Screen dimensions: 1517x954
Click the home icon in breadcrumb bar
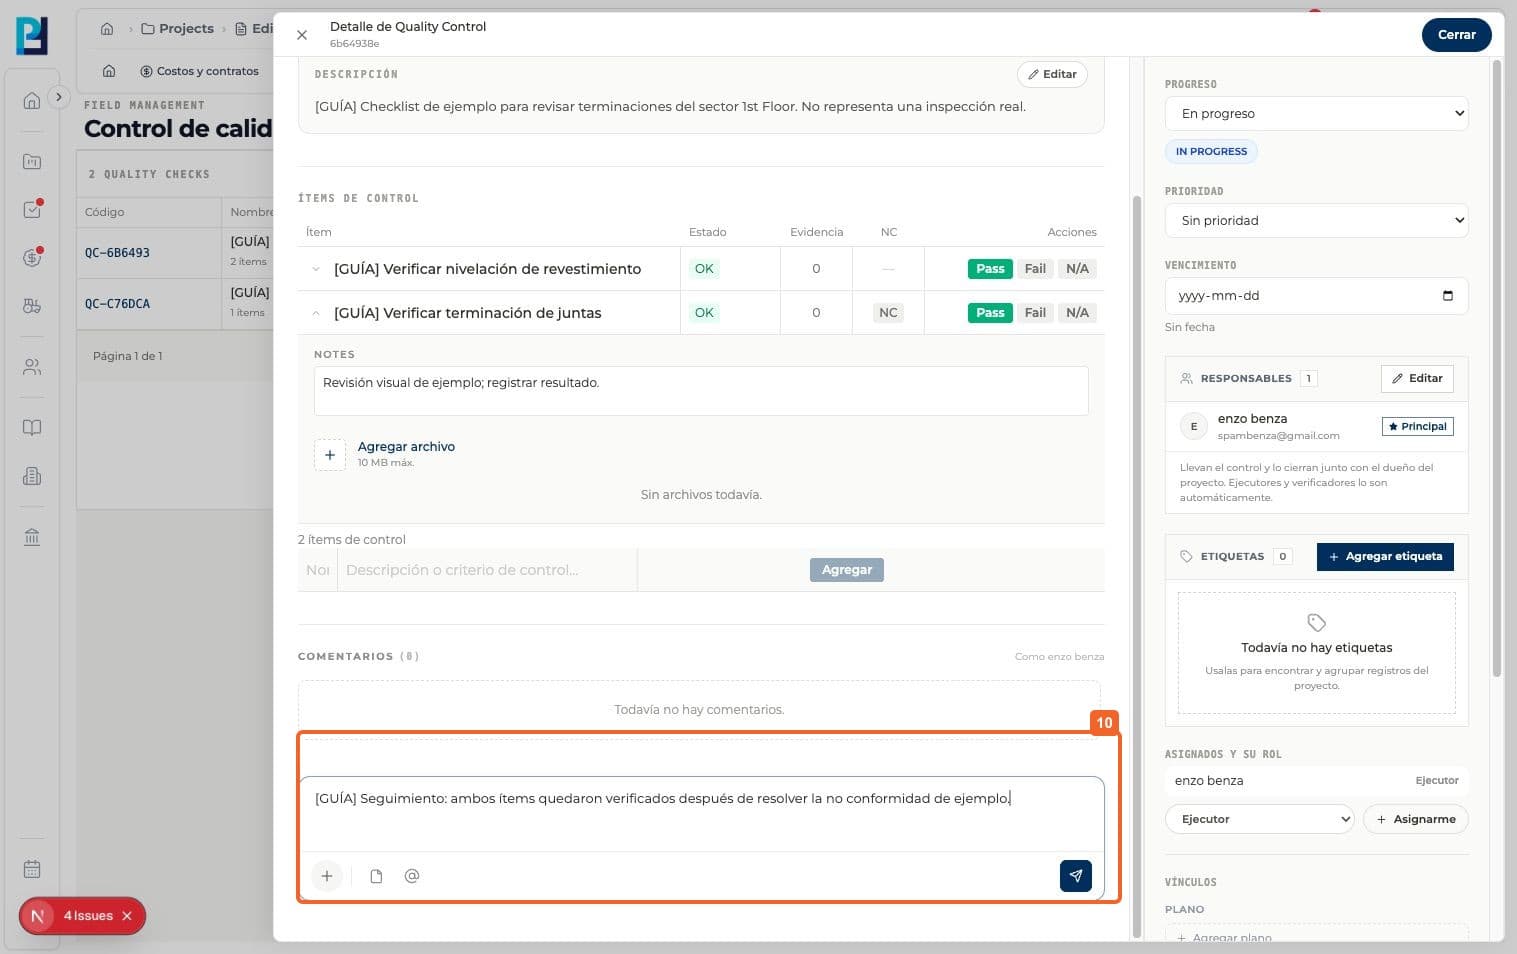click(x=107, y=29)
